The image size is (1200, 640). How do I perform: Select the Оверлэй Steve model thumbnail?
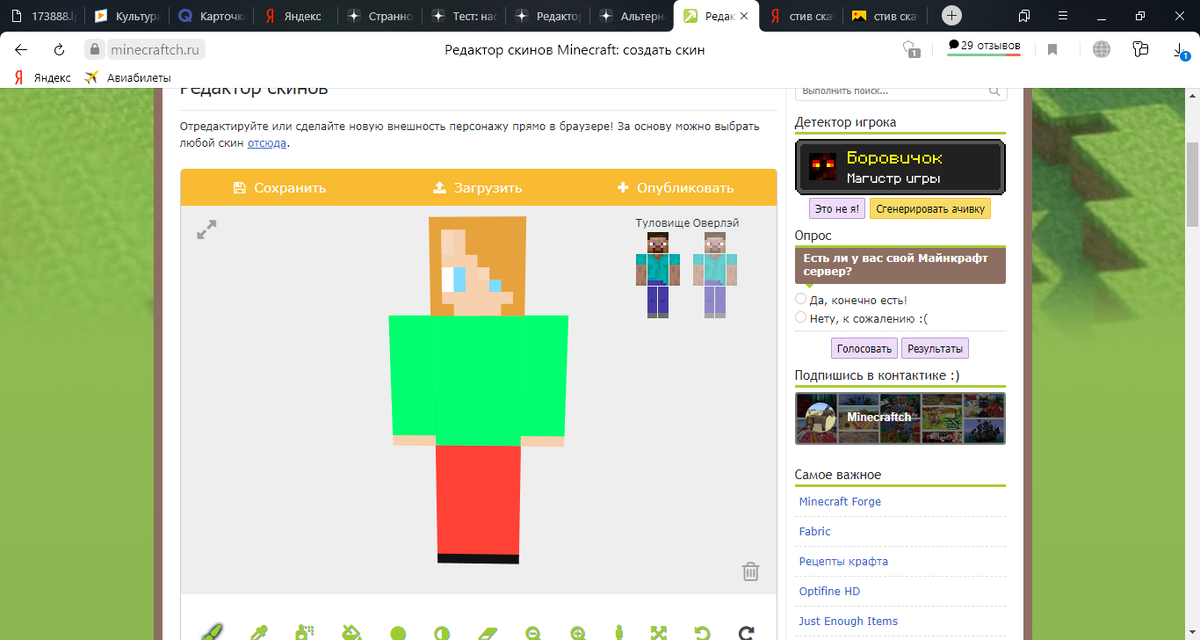715,274
